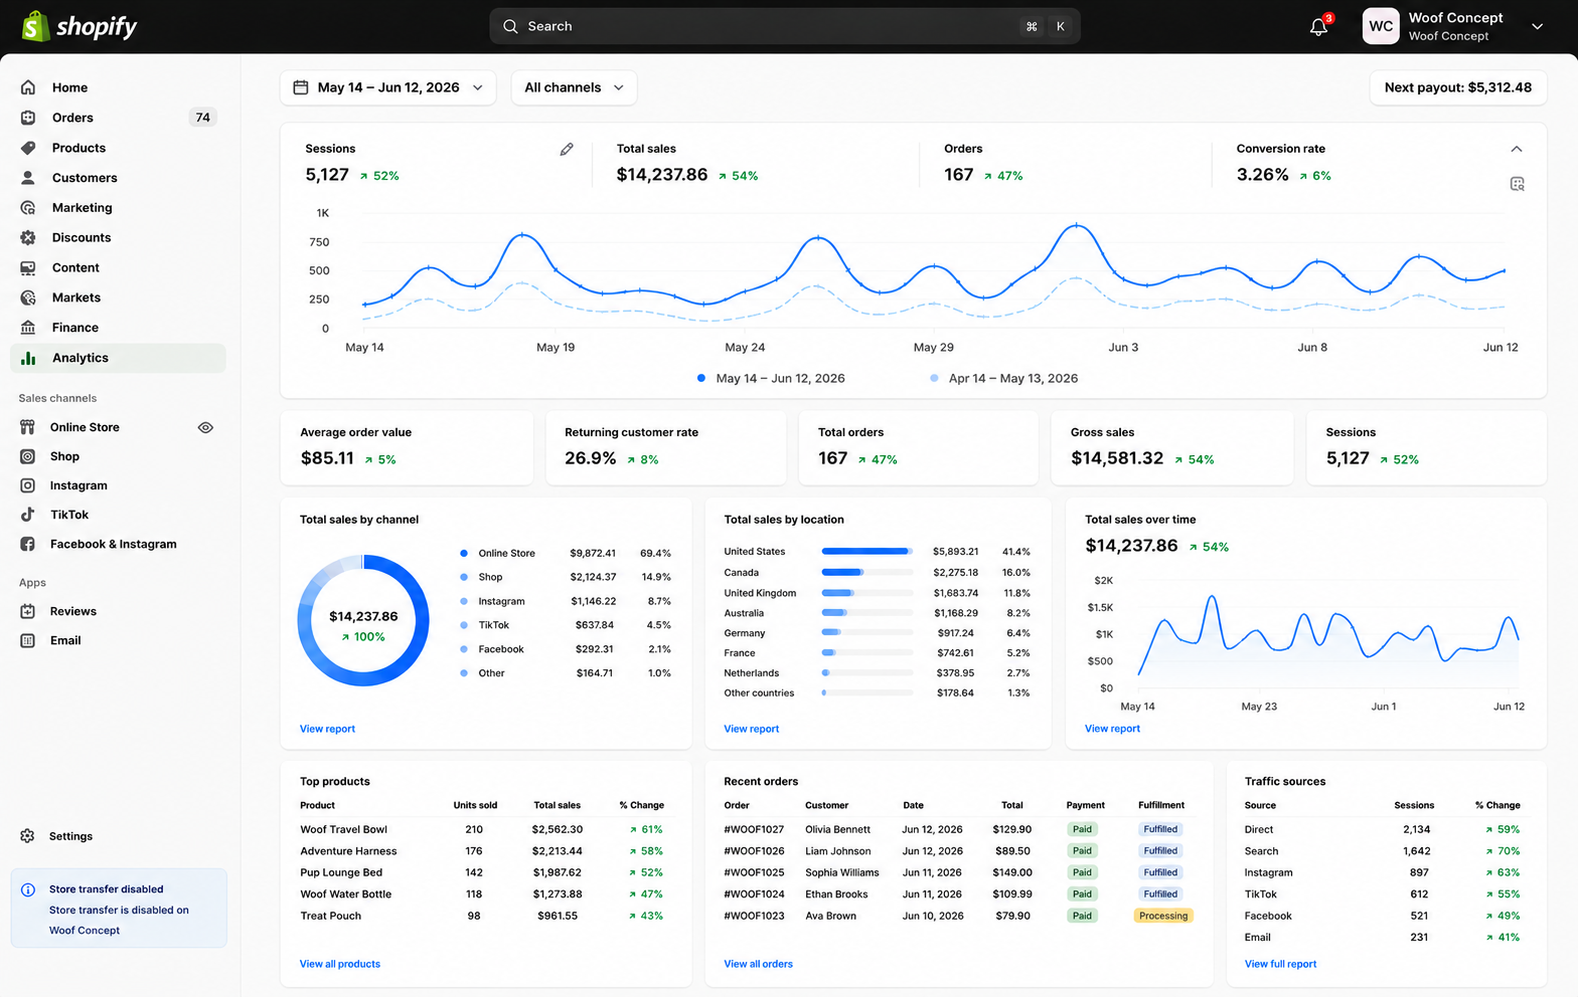The height and width of the screenshot is (997, 1578).
Task: Click the chart annotation icon below collapse arrow
Action: click(1517, 184)
